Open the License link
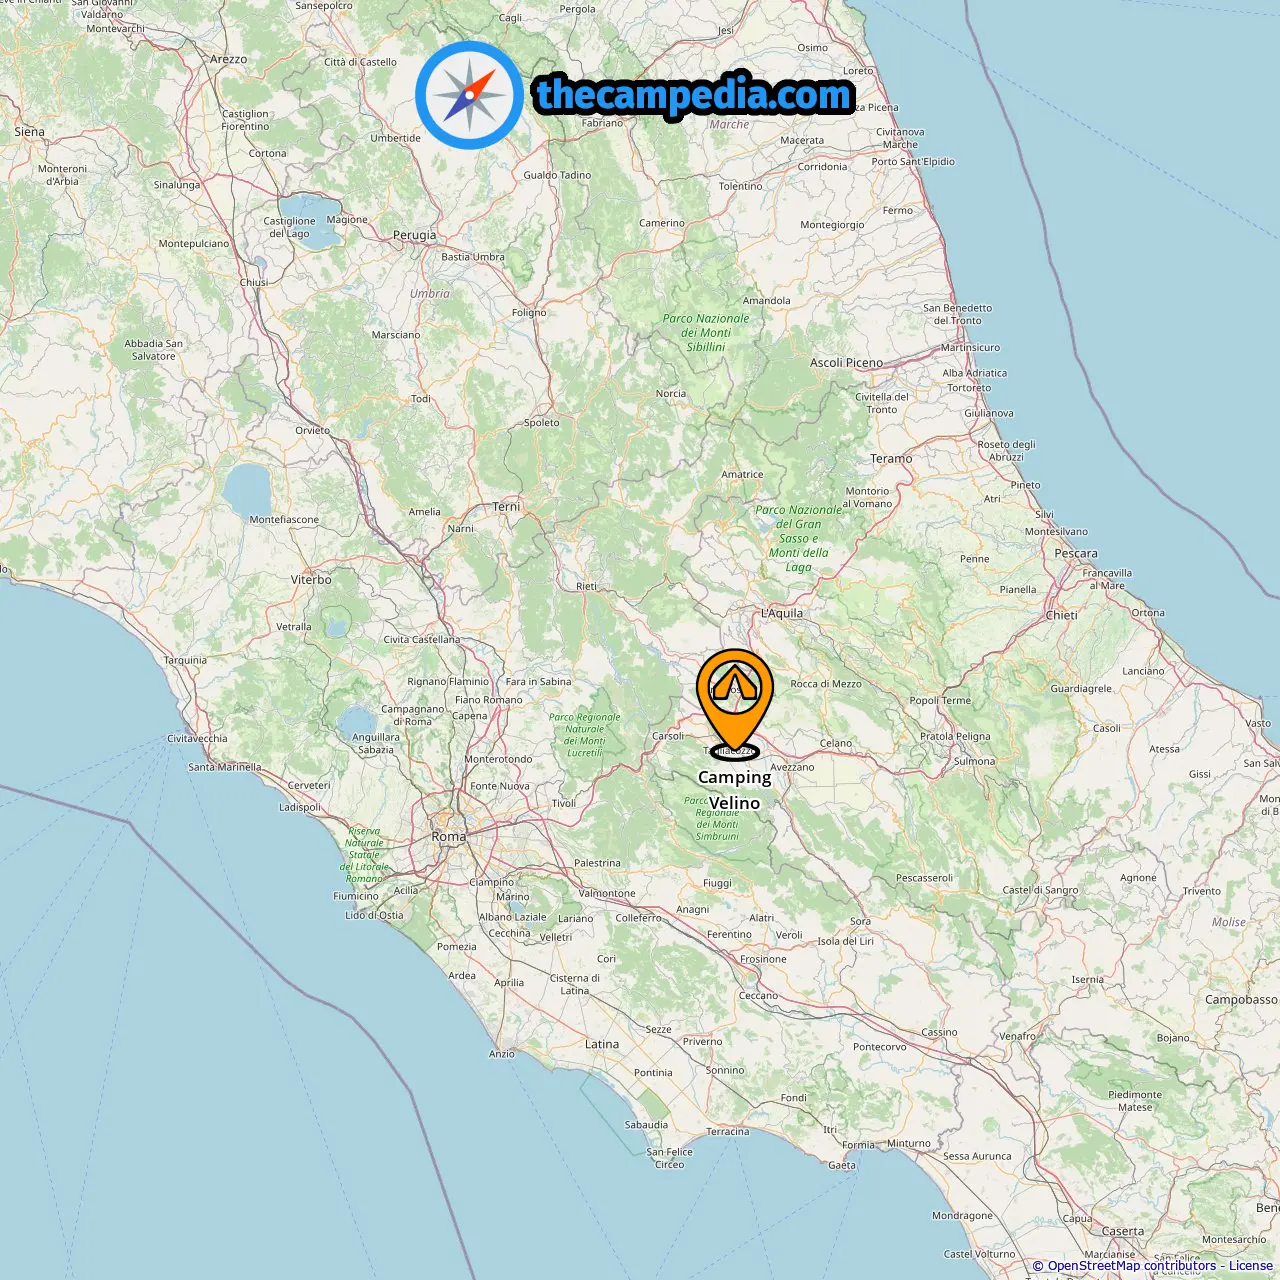This screenshot has height=1280, width=1280. (1251, 1266)
